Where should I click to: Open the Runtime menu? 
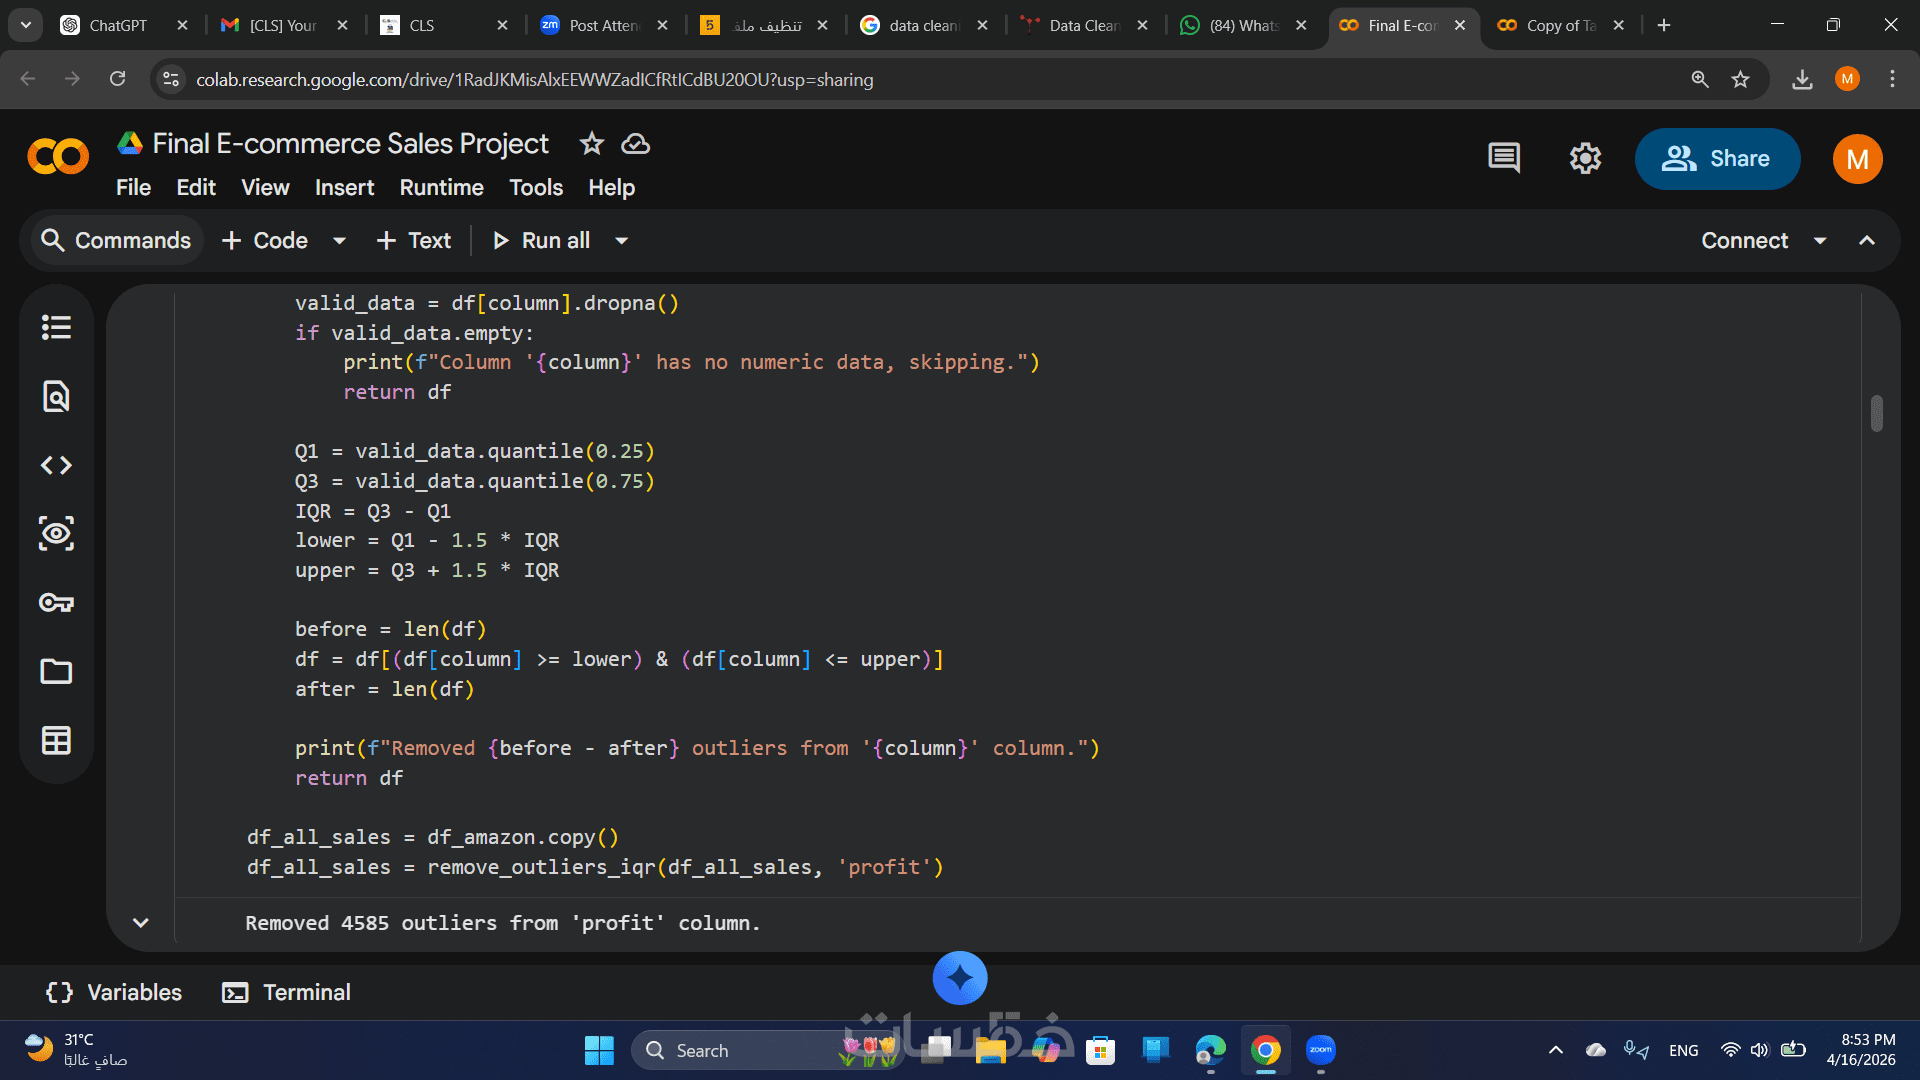[441, 188]
